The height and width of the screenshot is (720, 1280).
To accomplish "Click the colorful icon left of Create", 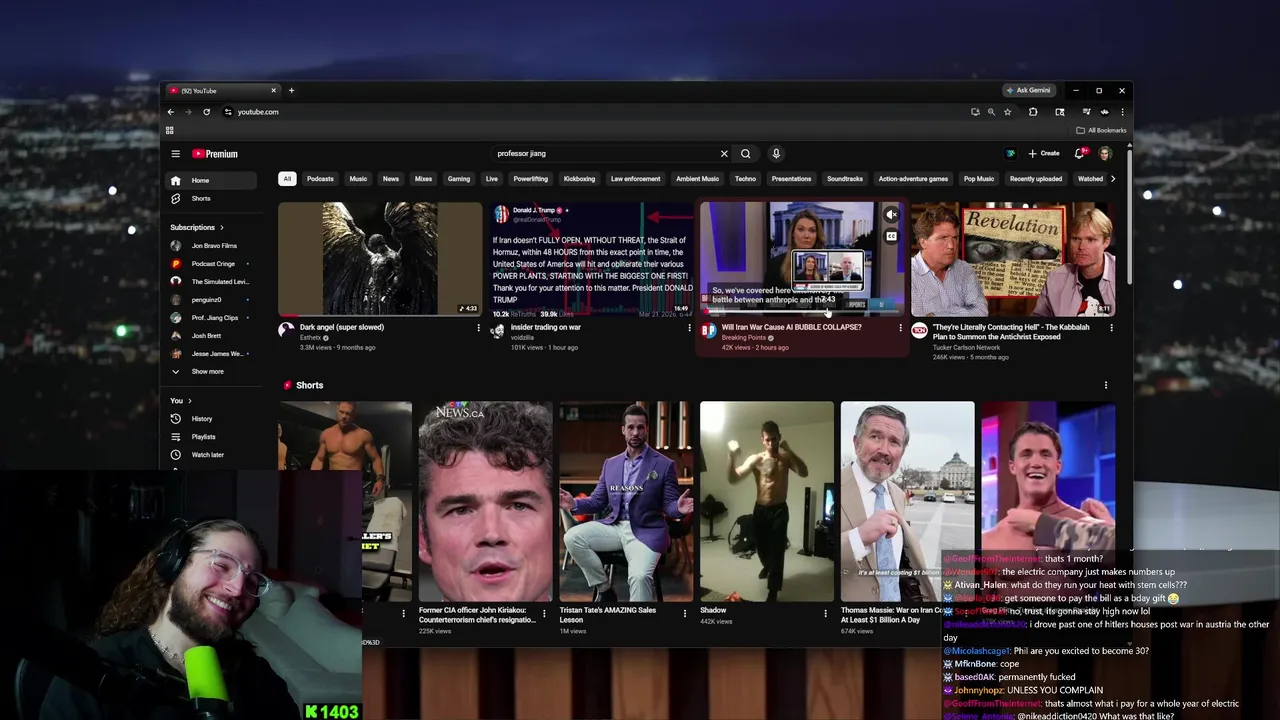I will click(x=1010, y=154).
